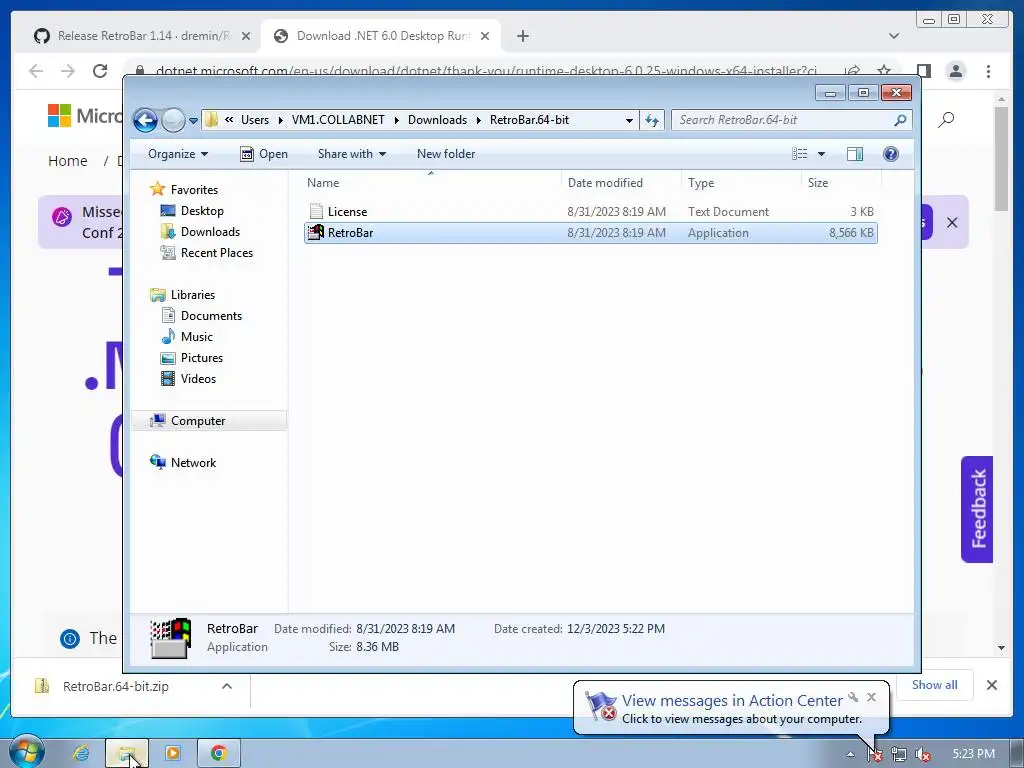Click the Explorer address bar refresh icon
This screenshot has height=768, width=1024.
(x=652, y=120)
